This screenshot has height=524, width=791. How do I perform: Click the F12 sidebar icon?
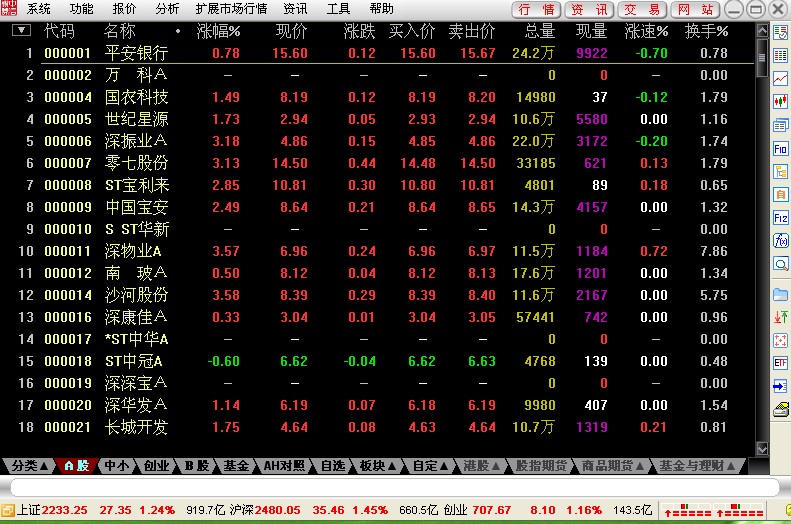click(x=780, y=217)
